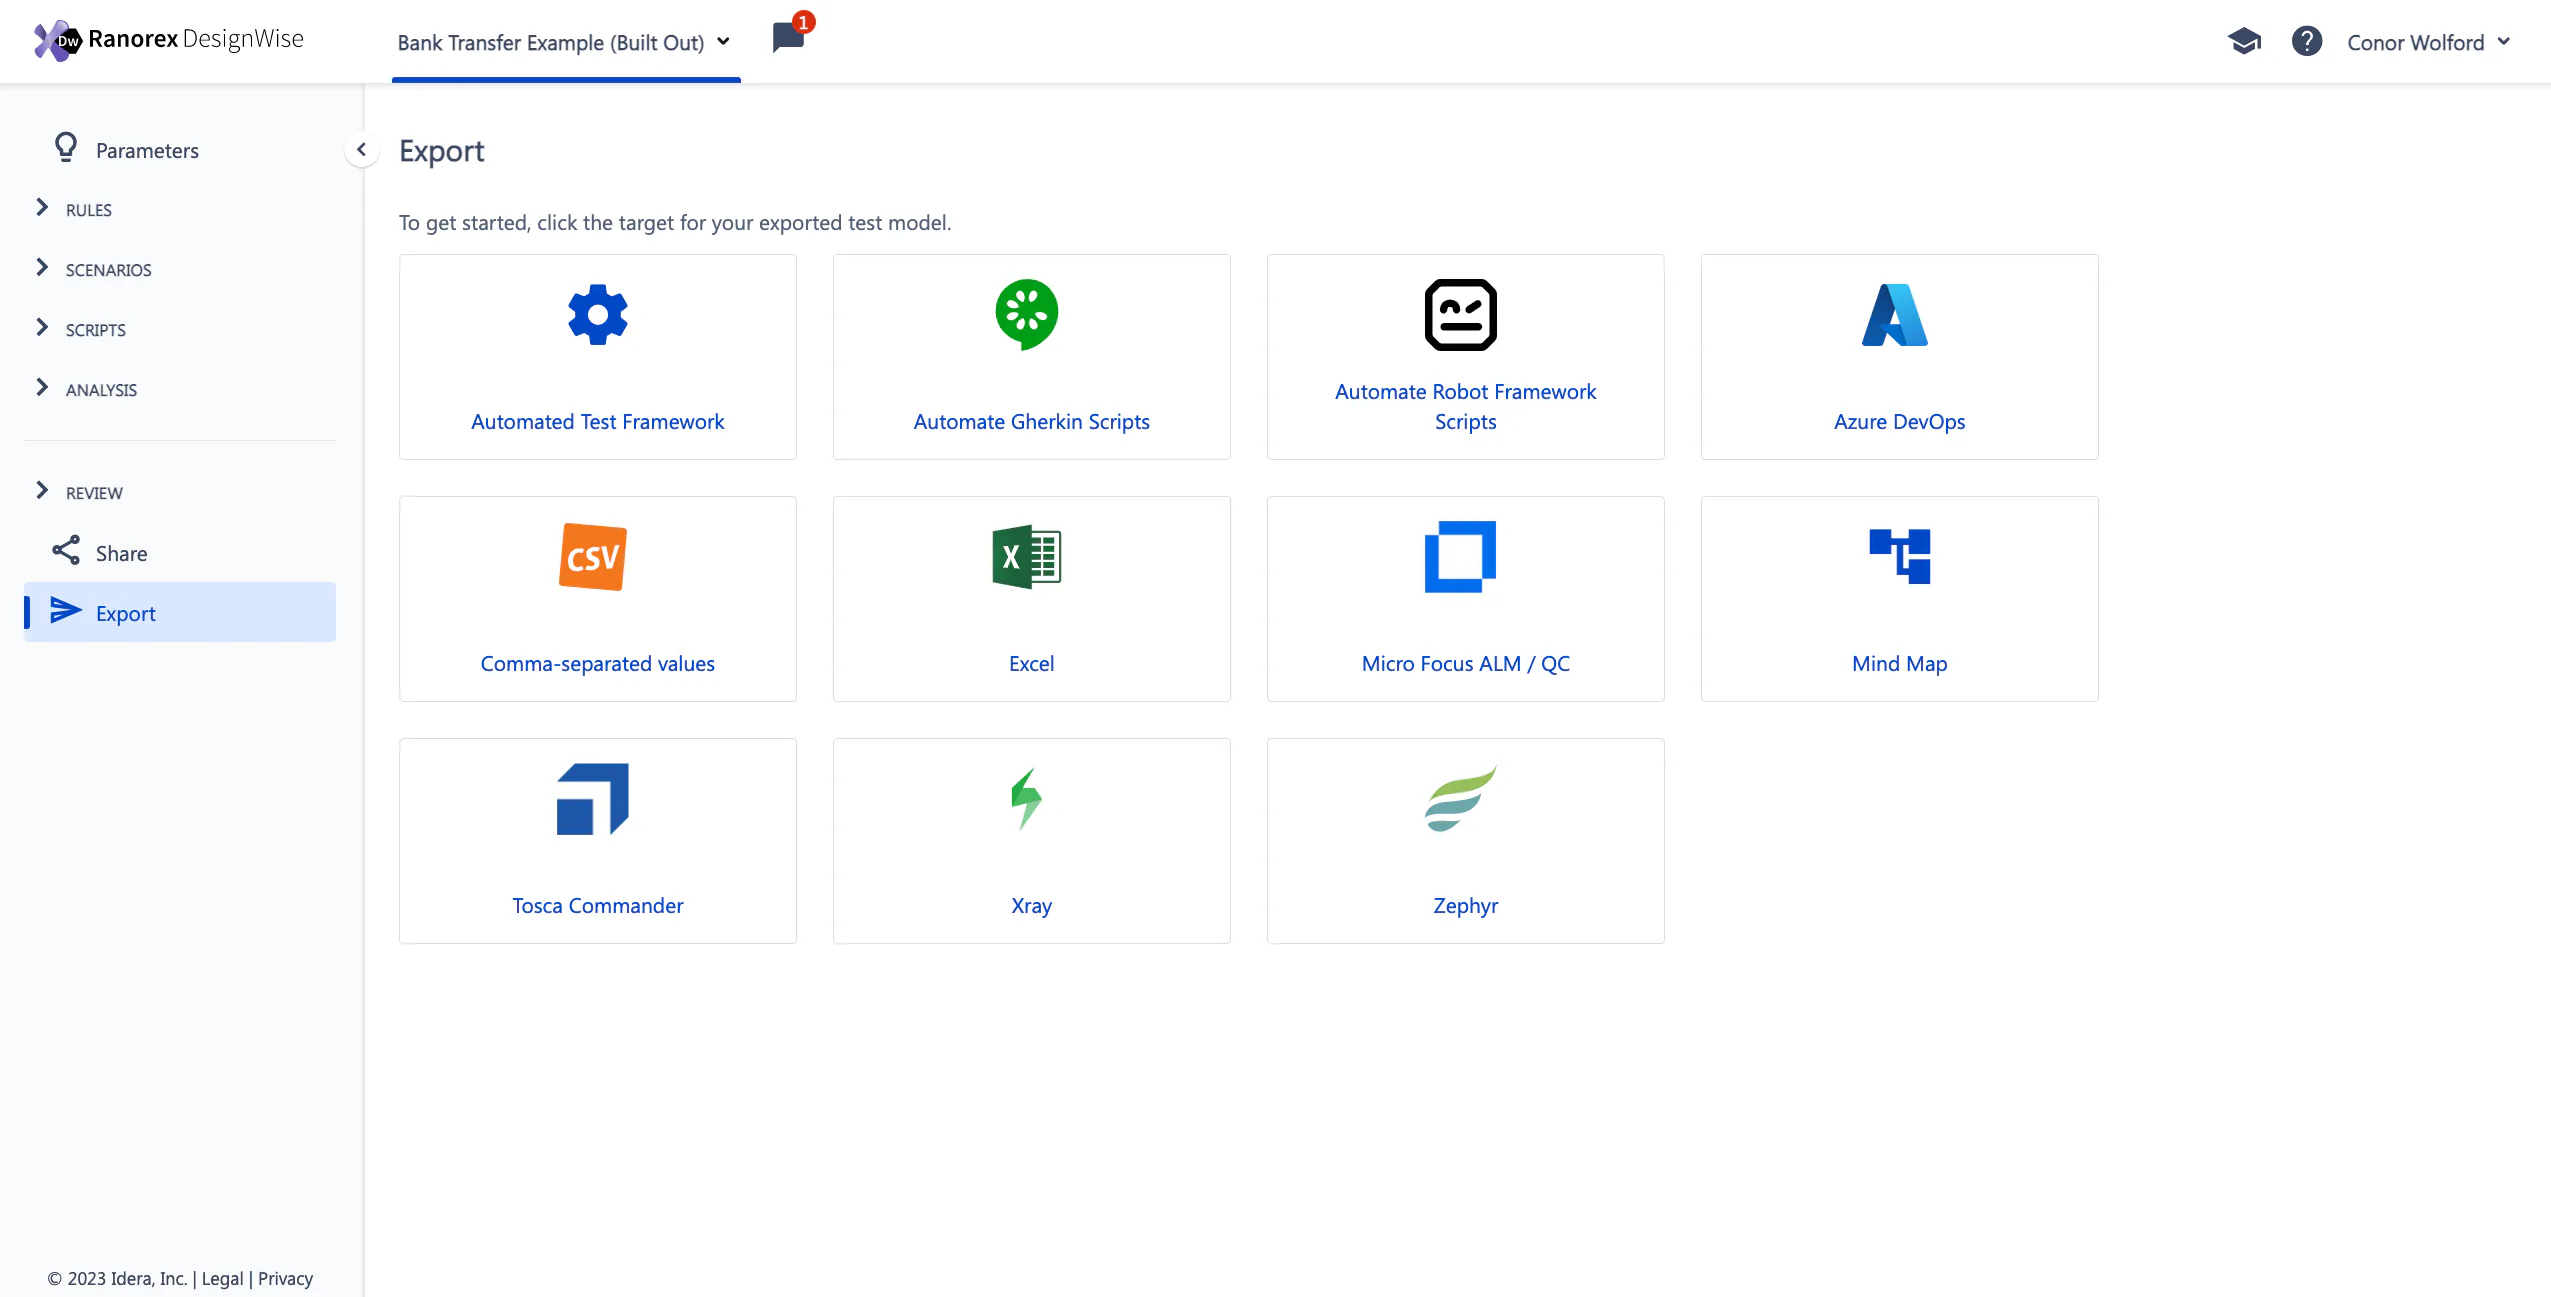Click the Mind Map diagram icon
Viewport: 2551px width, 1297px height.
pos(1900,557)
